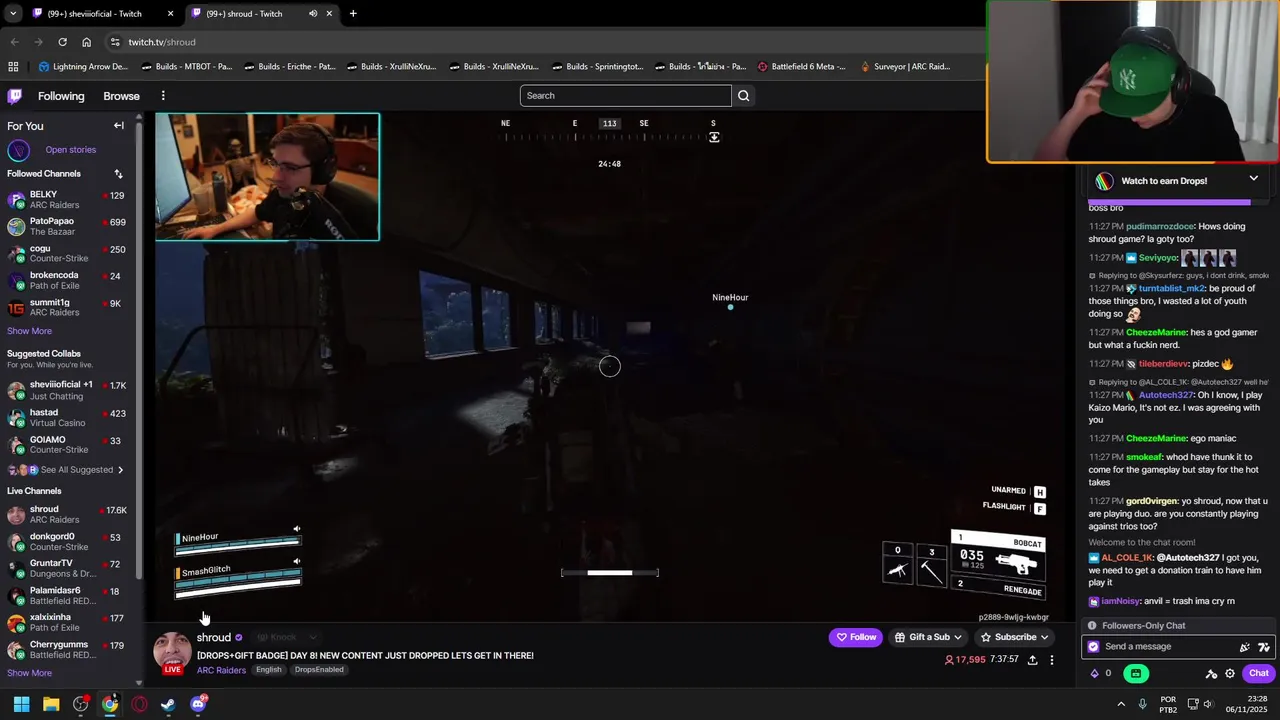This screenshot has height=720, width=1280.
Task: Open shroud's avatar with LIVE badge
Action: [172, 653]
